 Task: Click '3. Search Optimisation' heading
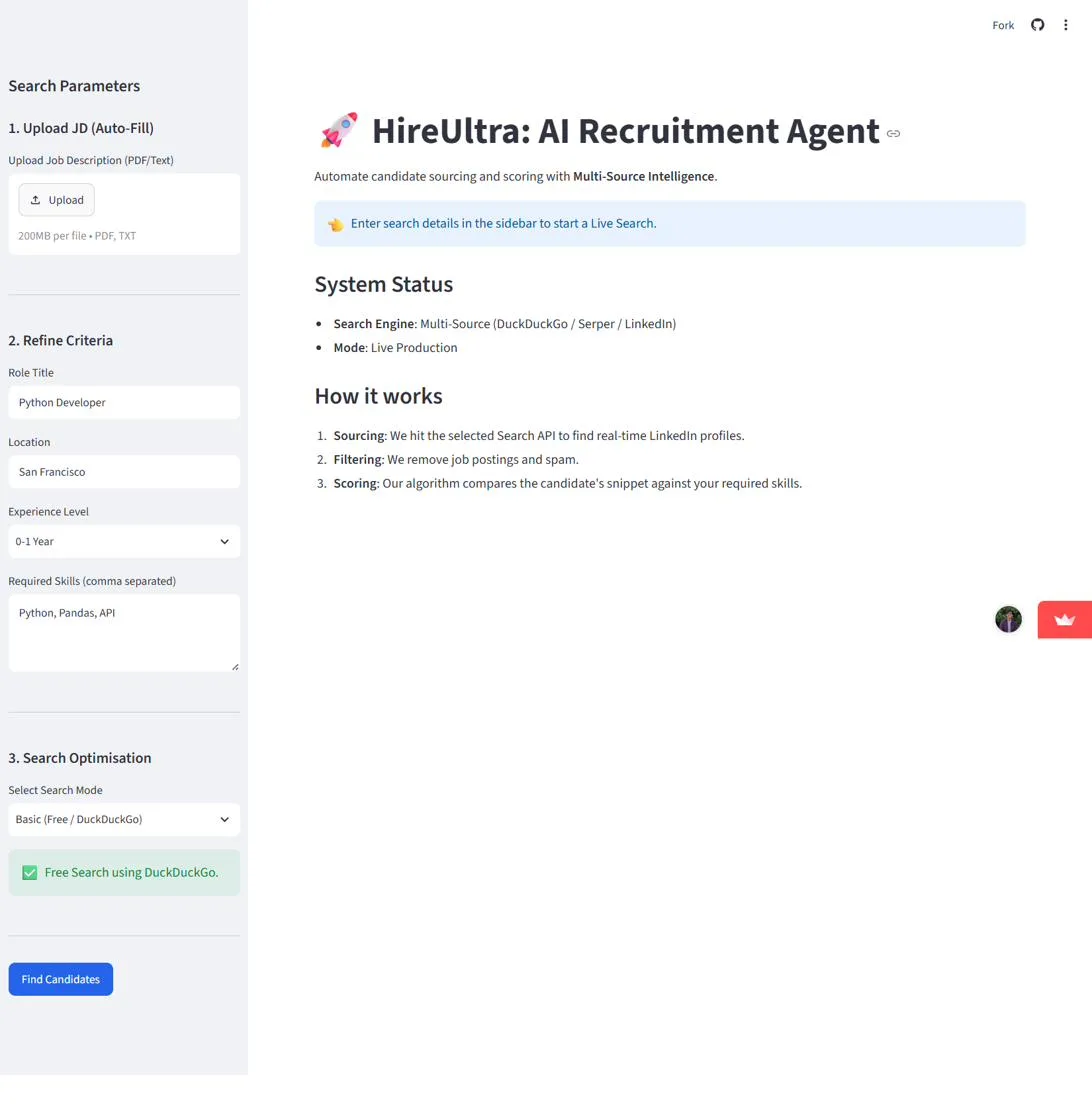pos(80,758)
